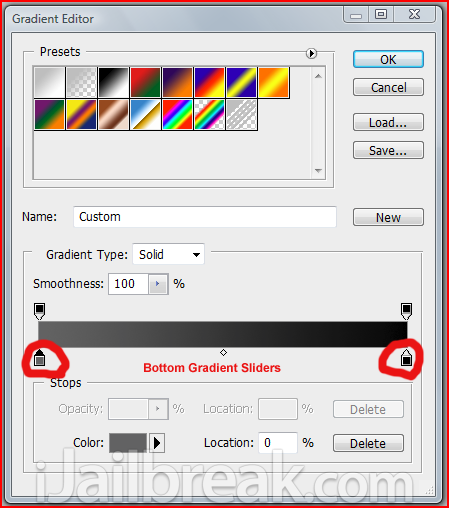The height and width of the screenshot is (508, 449).
Task: Select the right opacity stop above gradient bar
Action: click(406, 311)
